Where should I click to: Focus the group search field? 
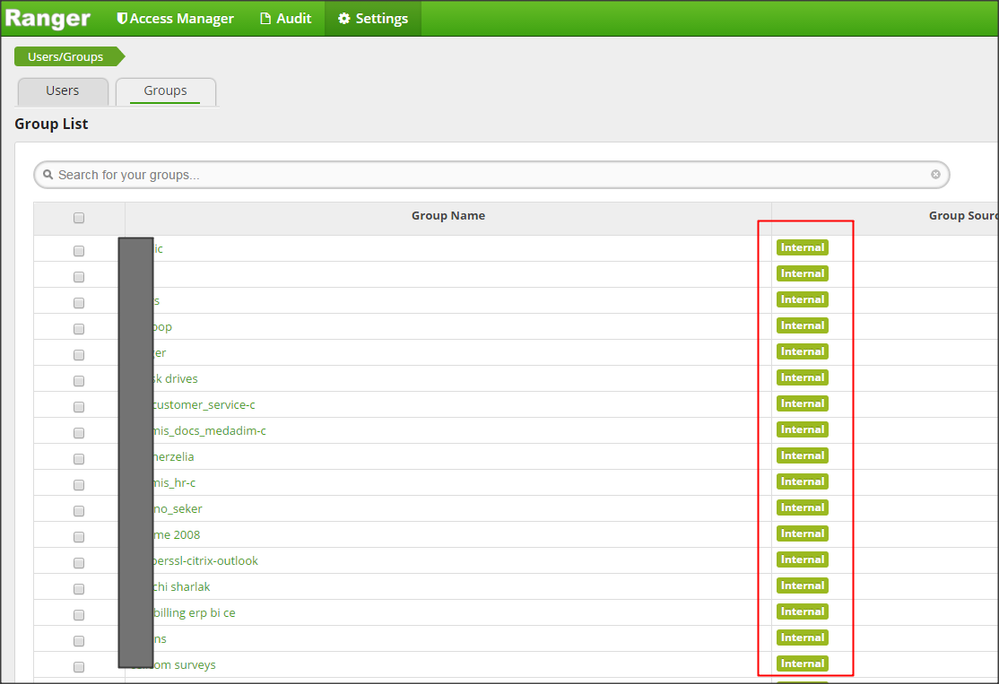(491, 175)
